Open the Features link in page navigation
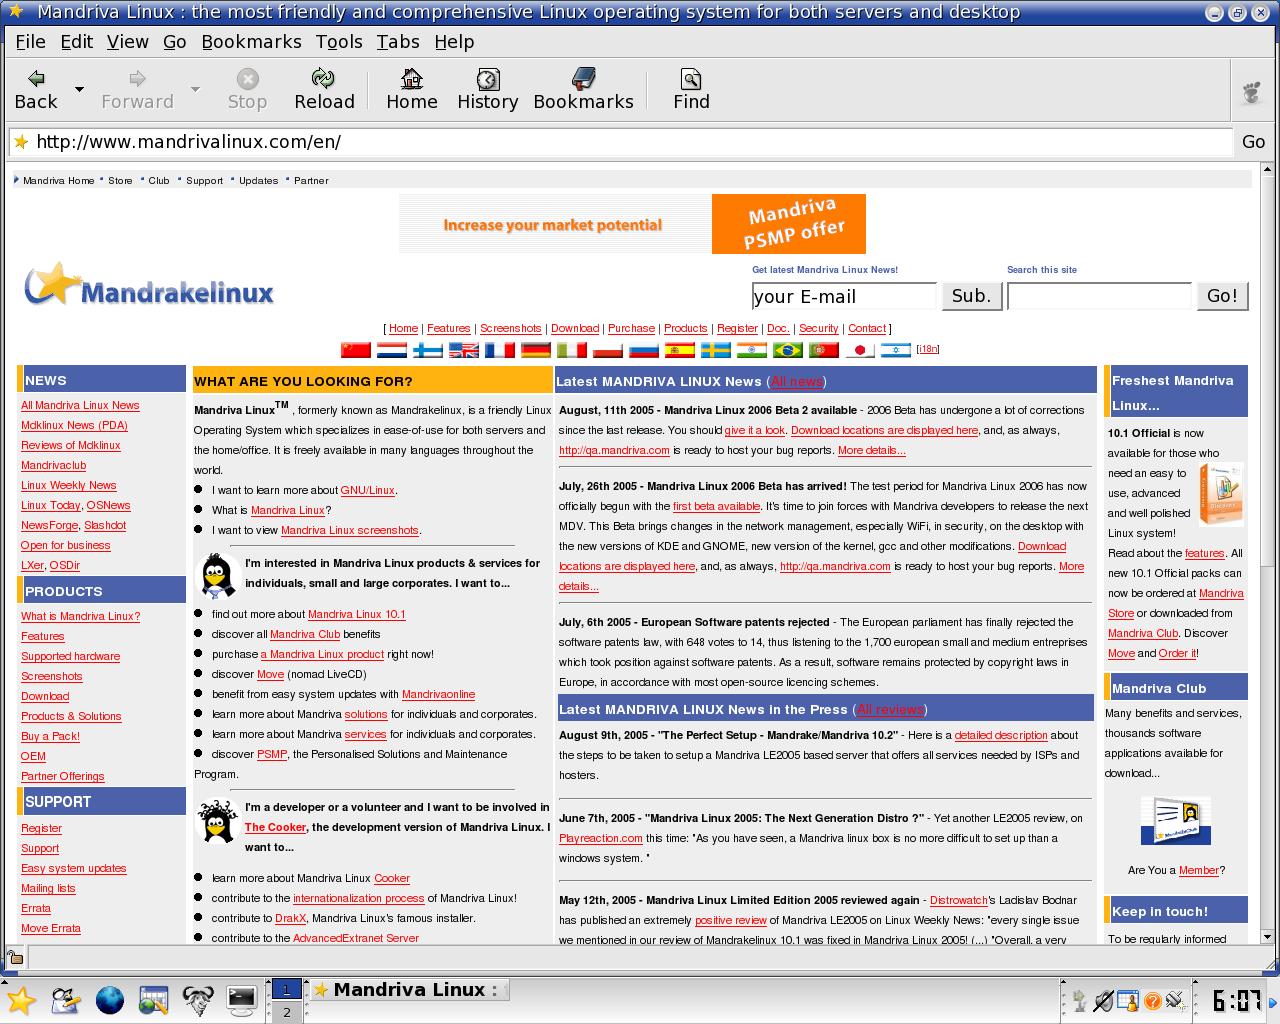Viewport: 1280px width, 1024px height. point(449,328)
